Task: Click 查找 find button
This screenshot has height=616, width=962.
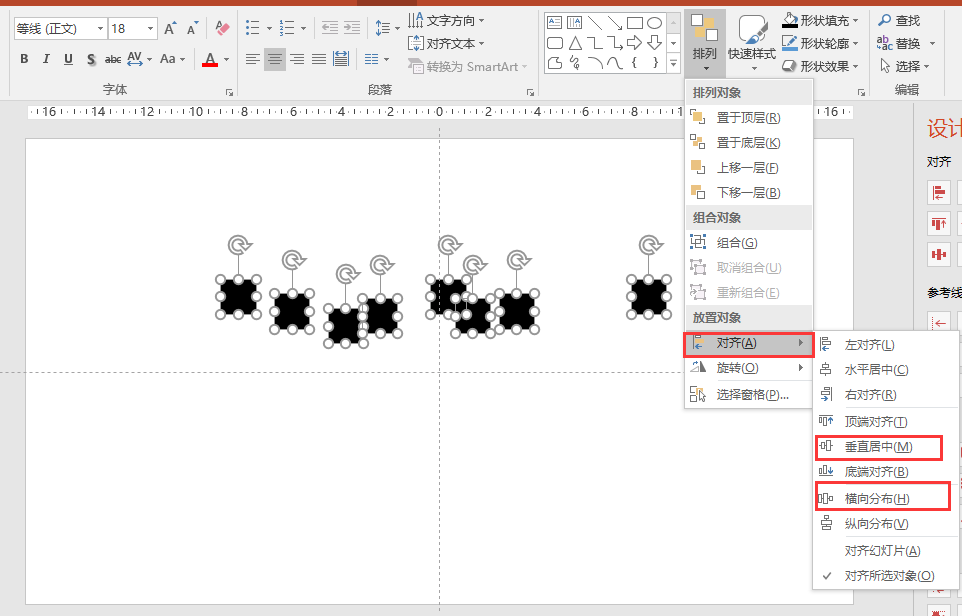Action: (x=899, y=20)
